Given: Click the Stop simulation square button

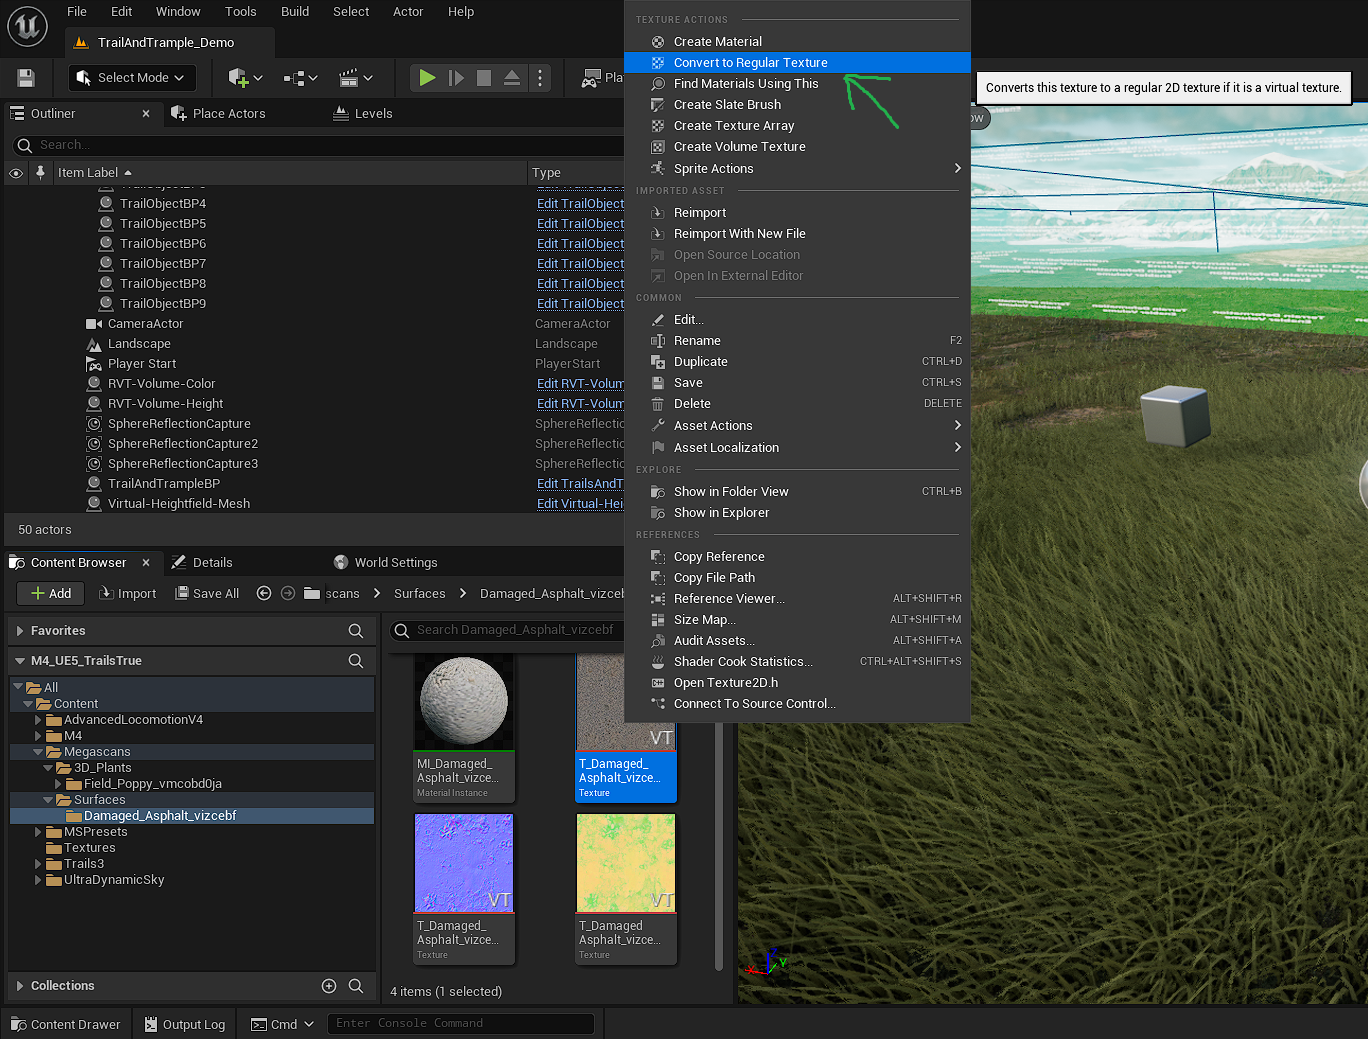Looking at the screenshot, I should pos(484,78).
